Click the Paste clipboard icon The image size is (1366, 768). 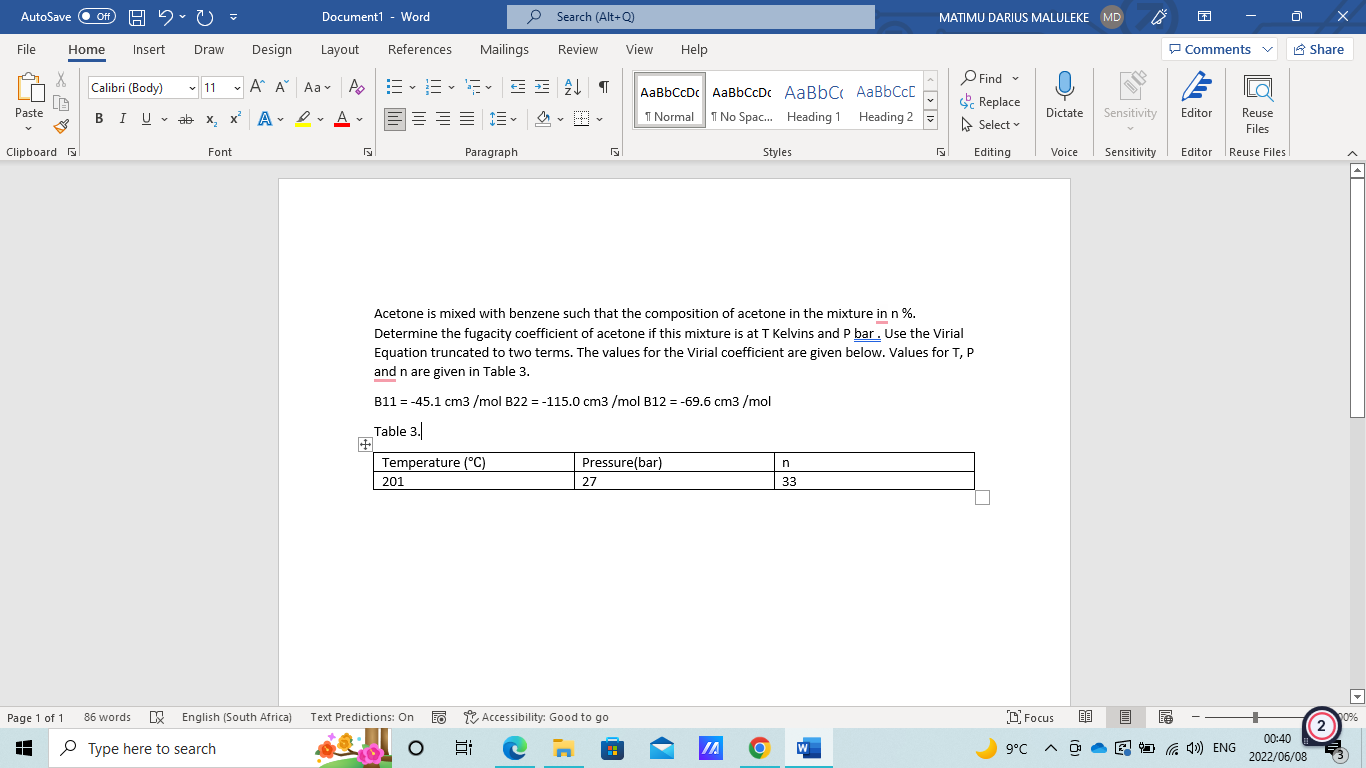[29, 88]
